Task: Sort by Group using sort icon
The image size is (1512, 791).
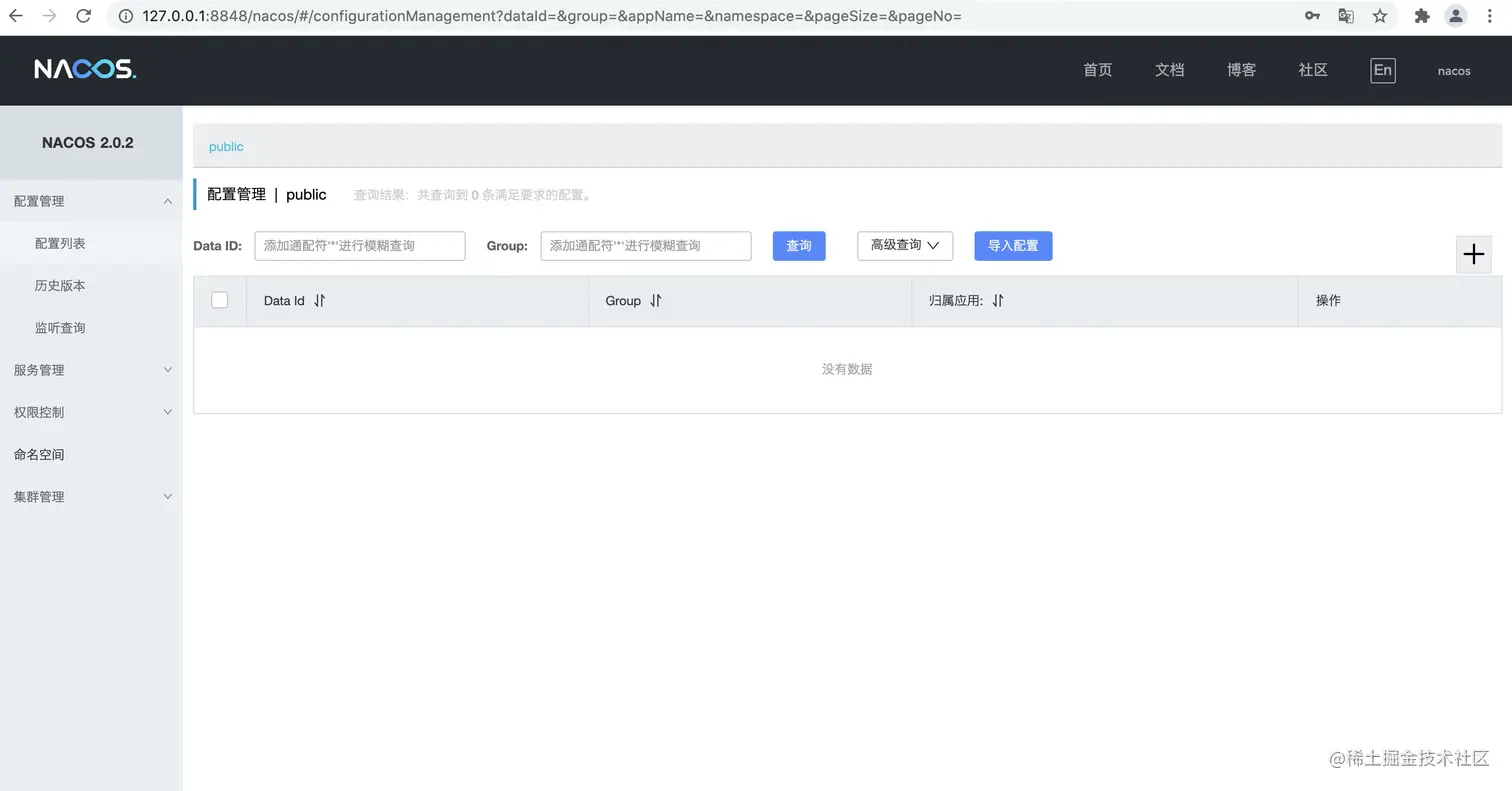Action: pyautogui.click(x=656, y=300)
